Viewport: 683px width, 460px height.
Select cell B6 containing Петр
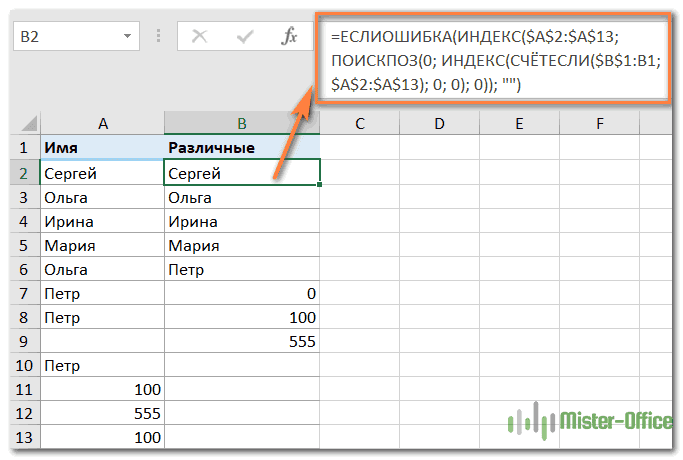coord(241,269)
